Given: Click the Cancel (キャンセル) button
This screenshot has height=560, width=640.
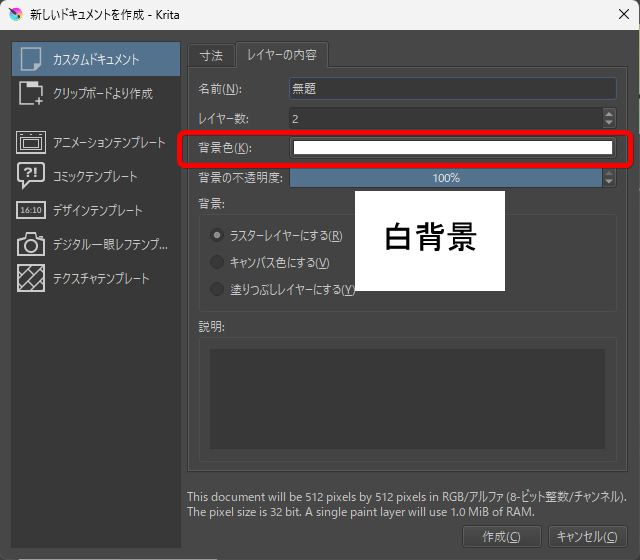Looking at the screenshot, I should (x=587, y=536).
